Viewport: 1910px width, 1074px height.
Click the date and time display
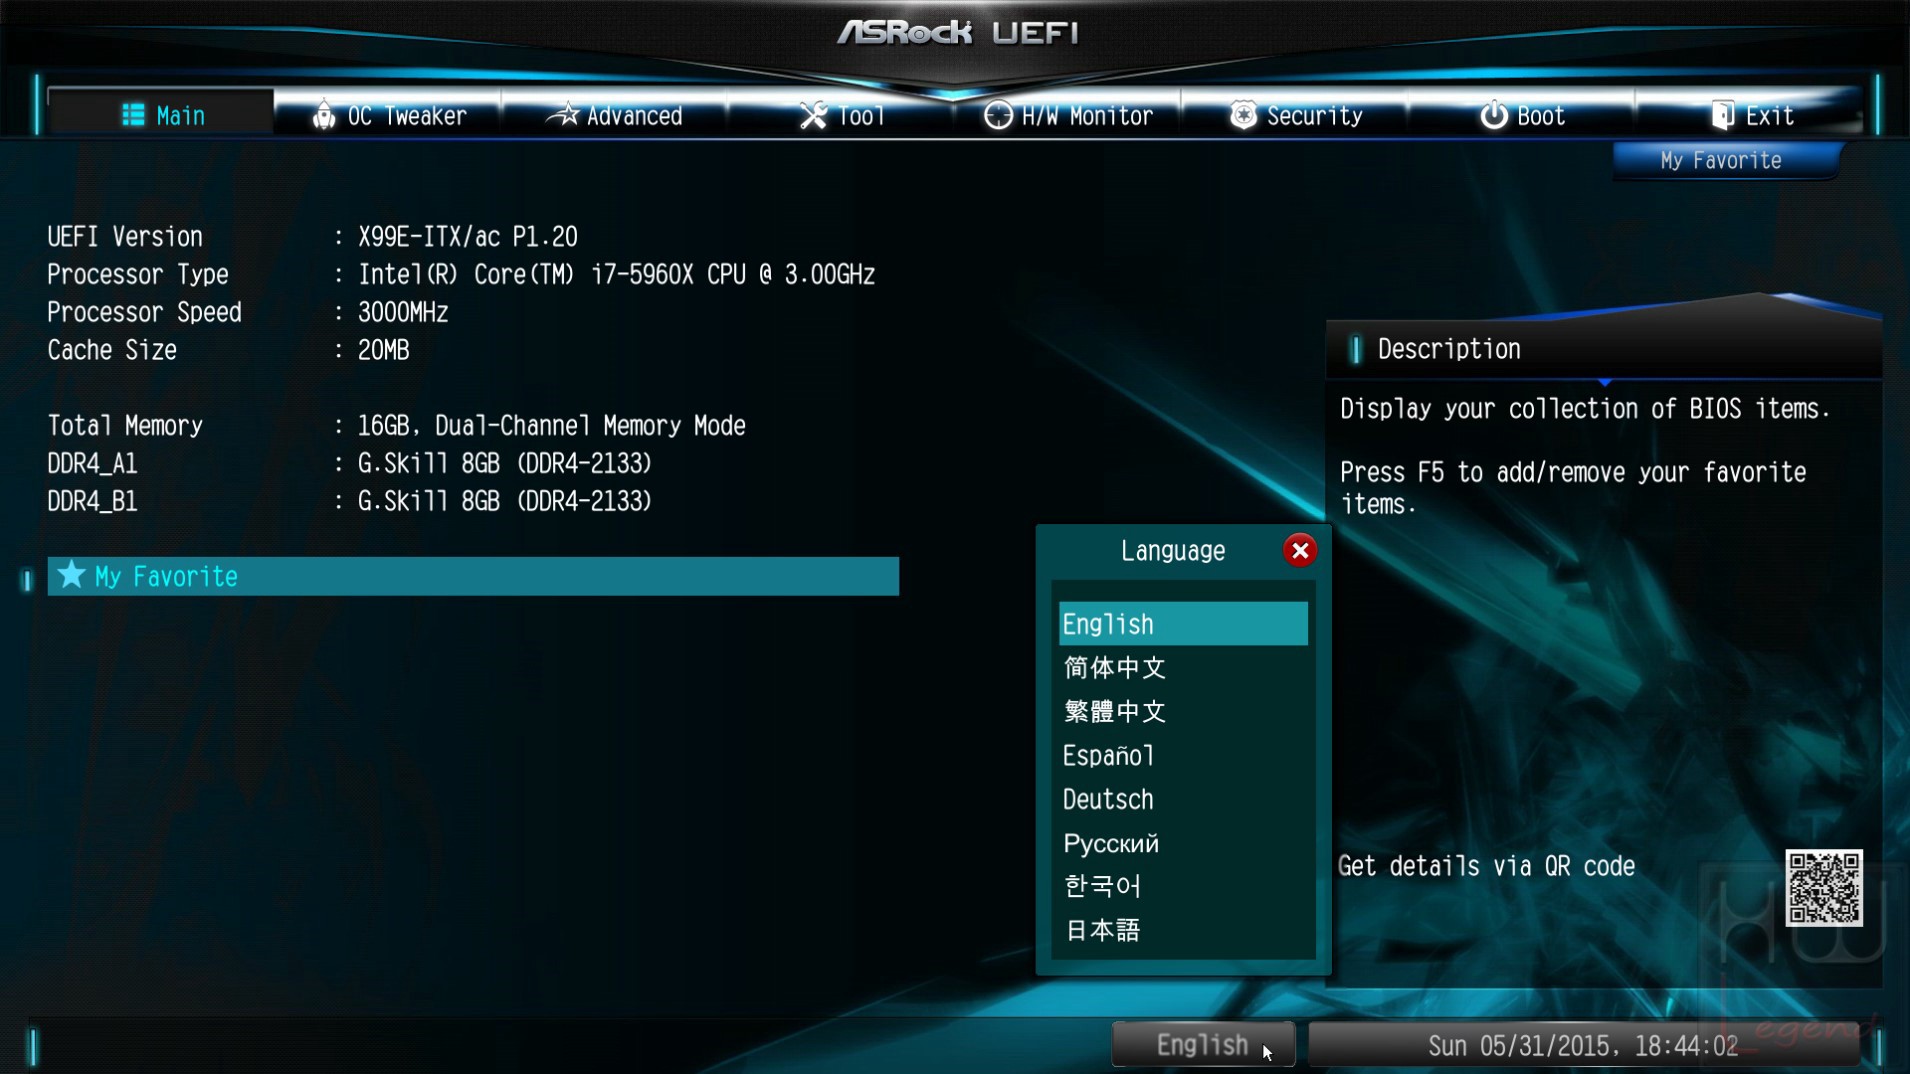tap(1582, 1045)
